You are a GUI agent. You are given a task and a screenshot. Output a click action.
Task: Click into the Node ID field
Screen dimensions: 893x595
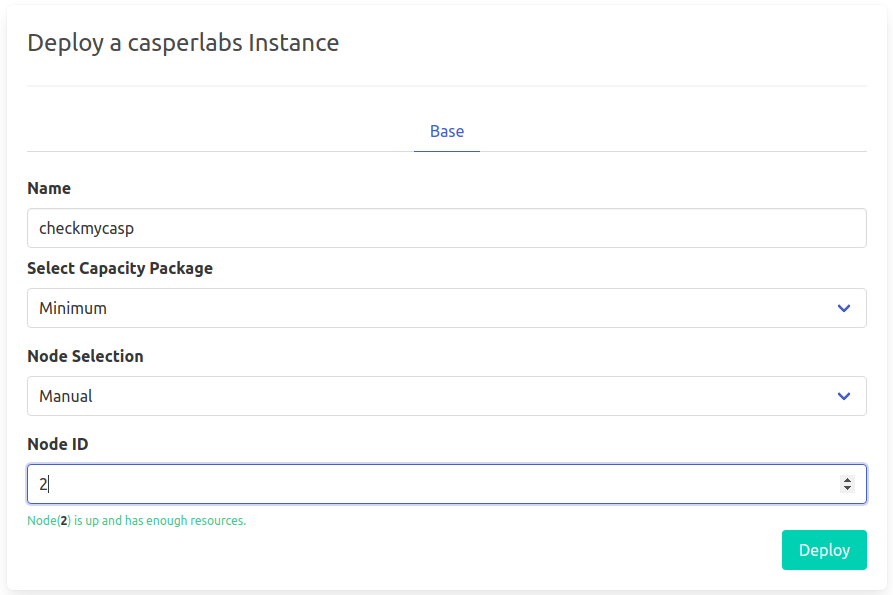(430, 484)
